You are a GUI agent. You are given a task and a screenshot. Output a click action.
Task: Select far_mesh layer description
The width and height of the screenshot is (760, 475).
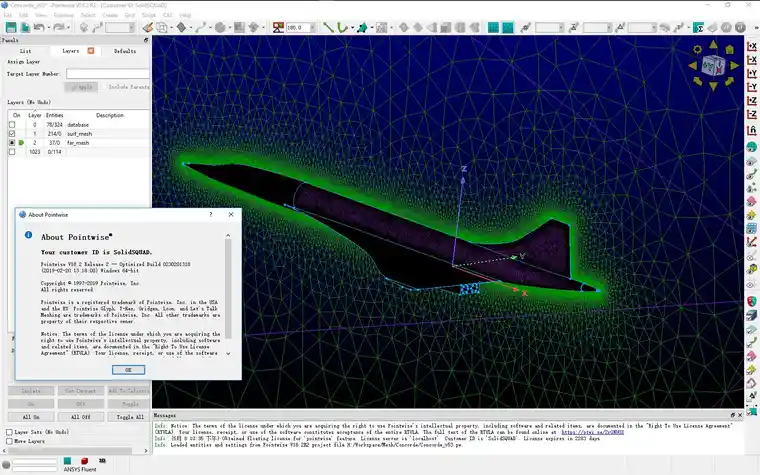coord(78,143)
